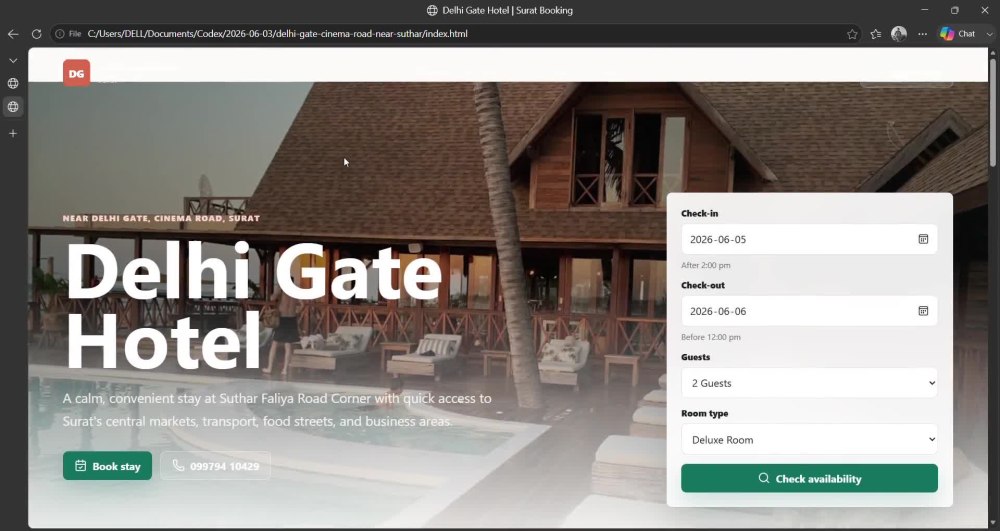Screen dimensions: 1000x531
Task: View site info via the File icon
Action: [x=68, y=34]
